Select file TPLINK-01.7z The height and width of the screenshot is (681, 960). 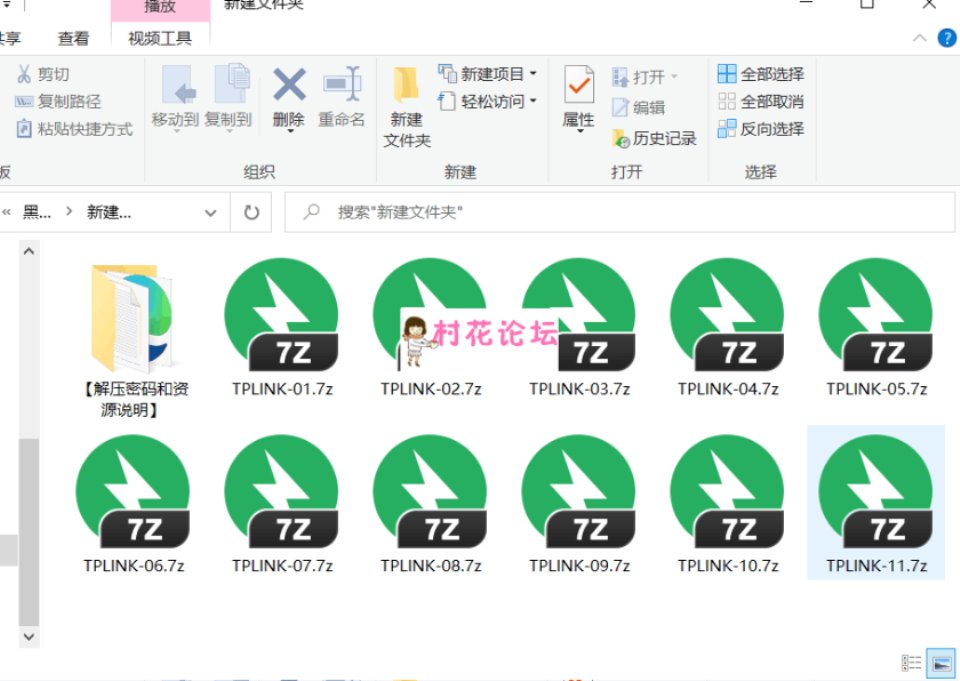pos(282,328)
